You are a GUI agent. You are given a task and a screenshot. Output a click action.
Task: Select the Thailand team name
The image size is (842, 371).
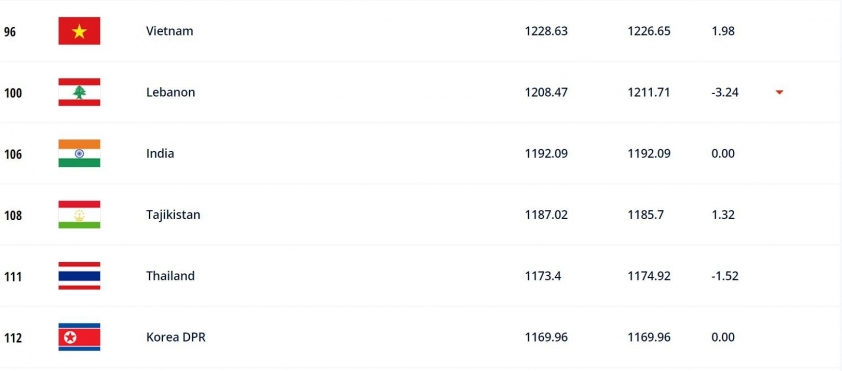tap(170, 276)
